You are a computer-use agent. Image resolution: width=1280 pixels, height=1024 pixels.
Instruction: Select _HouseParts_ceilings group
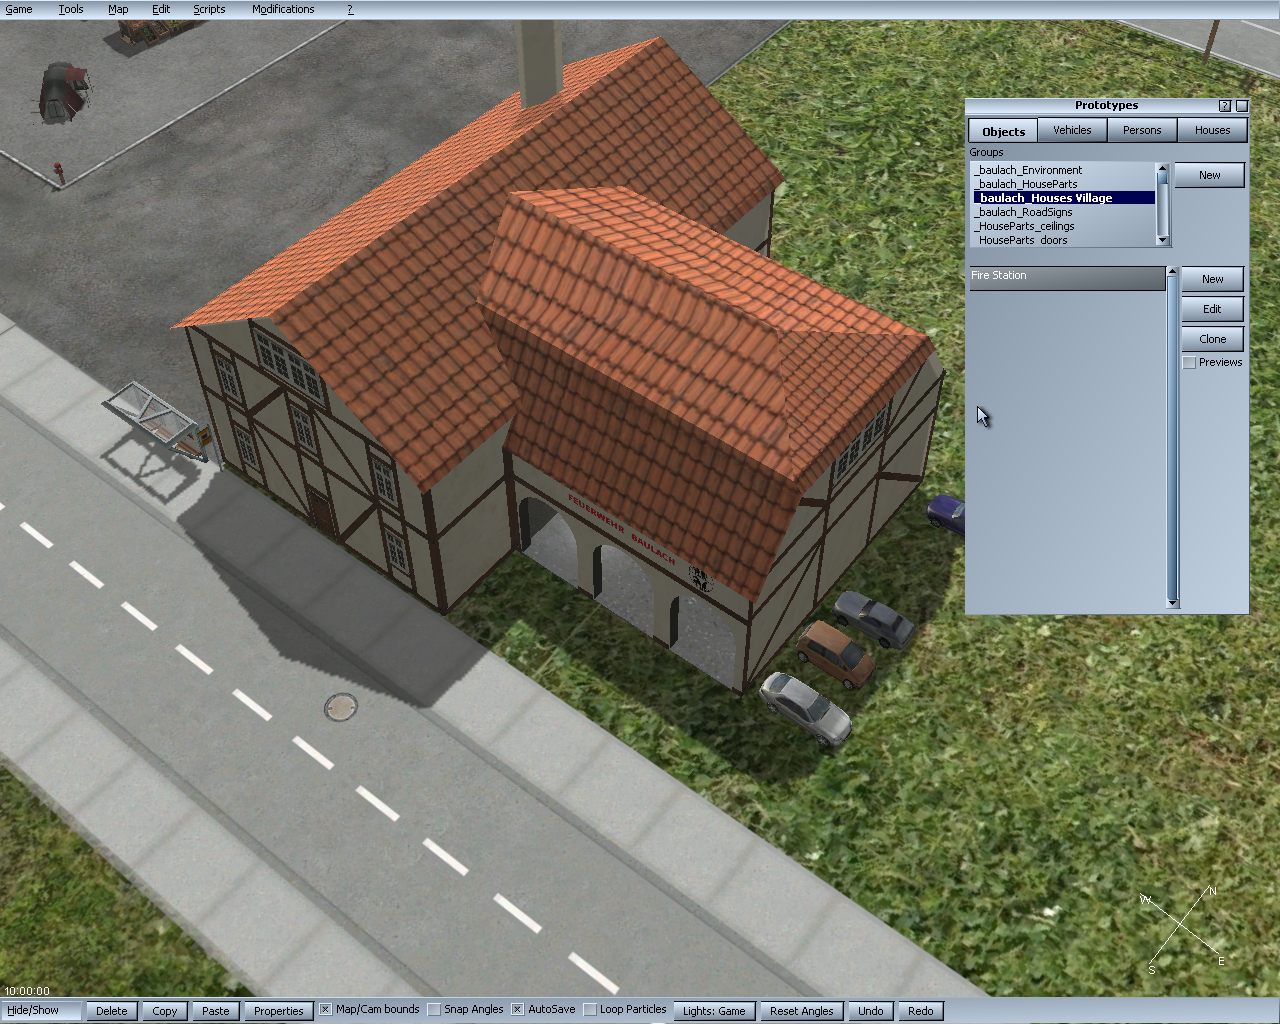(1064, 226)
